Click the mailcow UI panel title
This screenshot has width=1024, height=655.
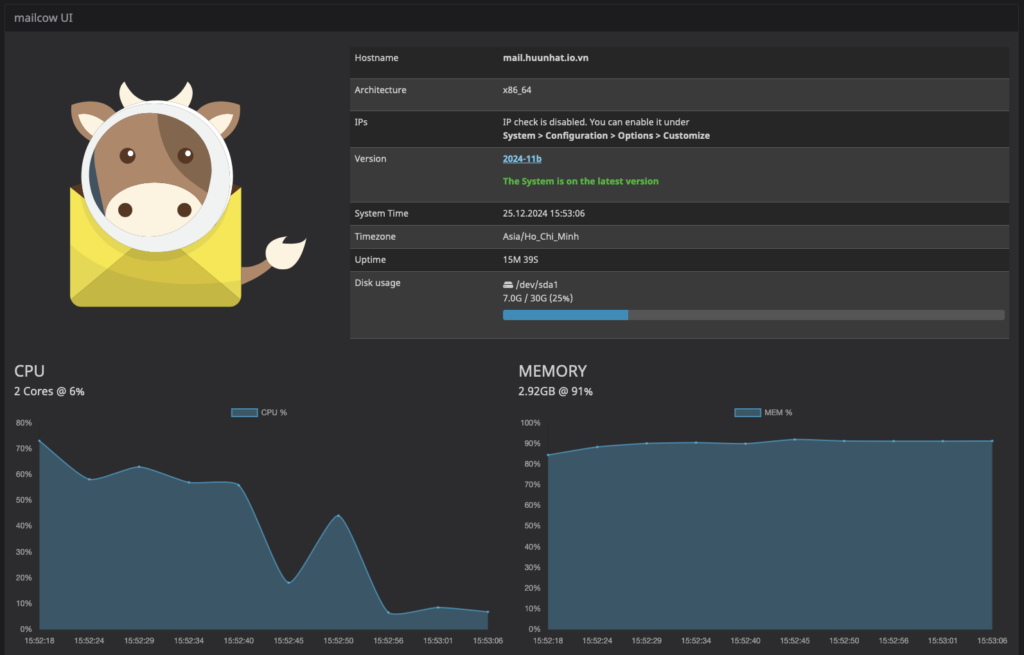pyautogui.click(x=43, y=18)
